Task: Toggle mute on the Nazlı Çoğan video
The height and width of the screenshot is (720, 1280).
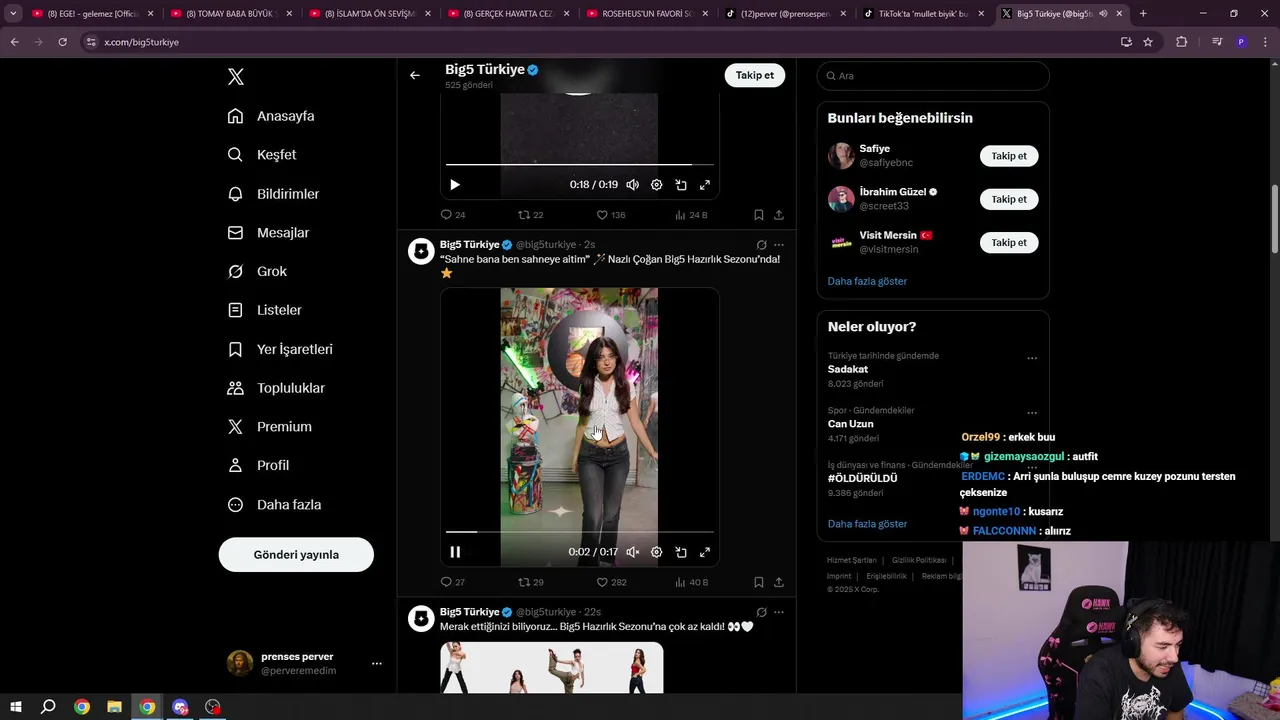Action: click(633, 552)
